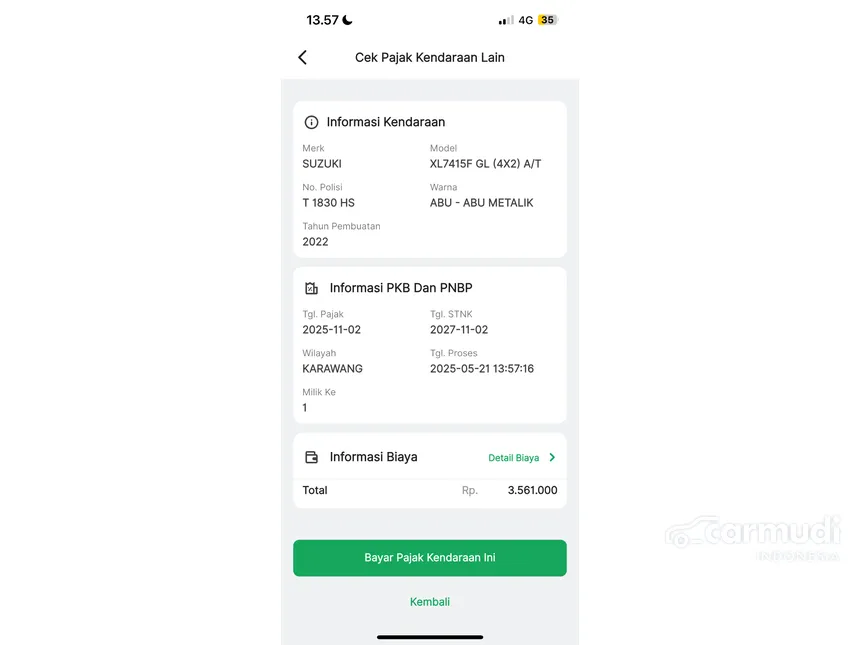Screen dimensions: 860x645
Task: Tap the info icon beside Informasi Kendaraan
Action: (x=311, y=122)
